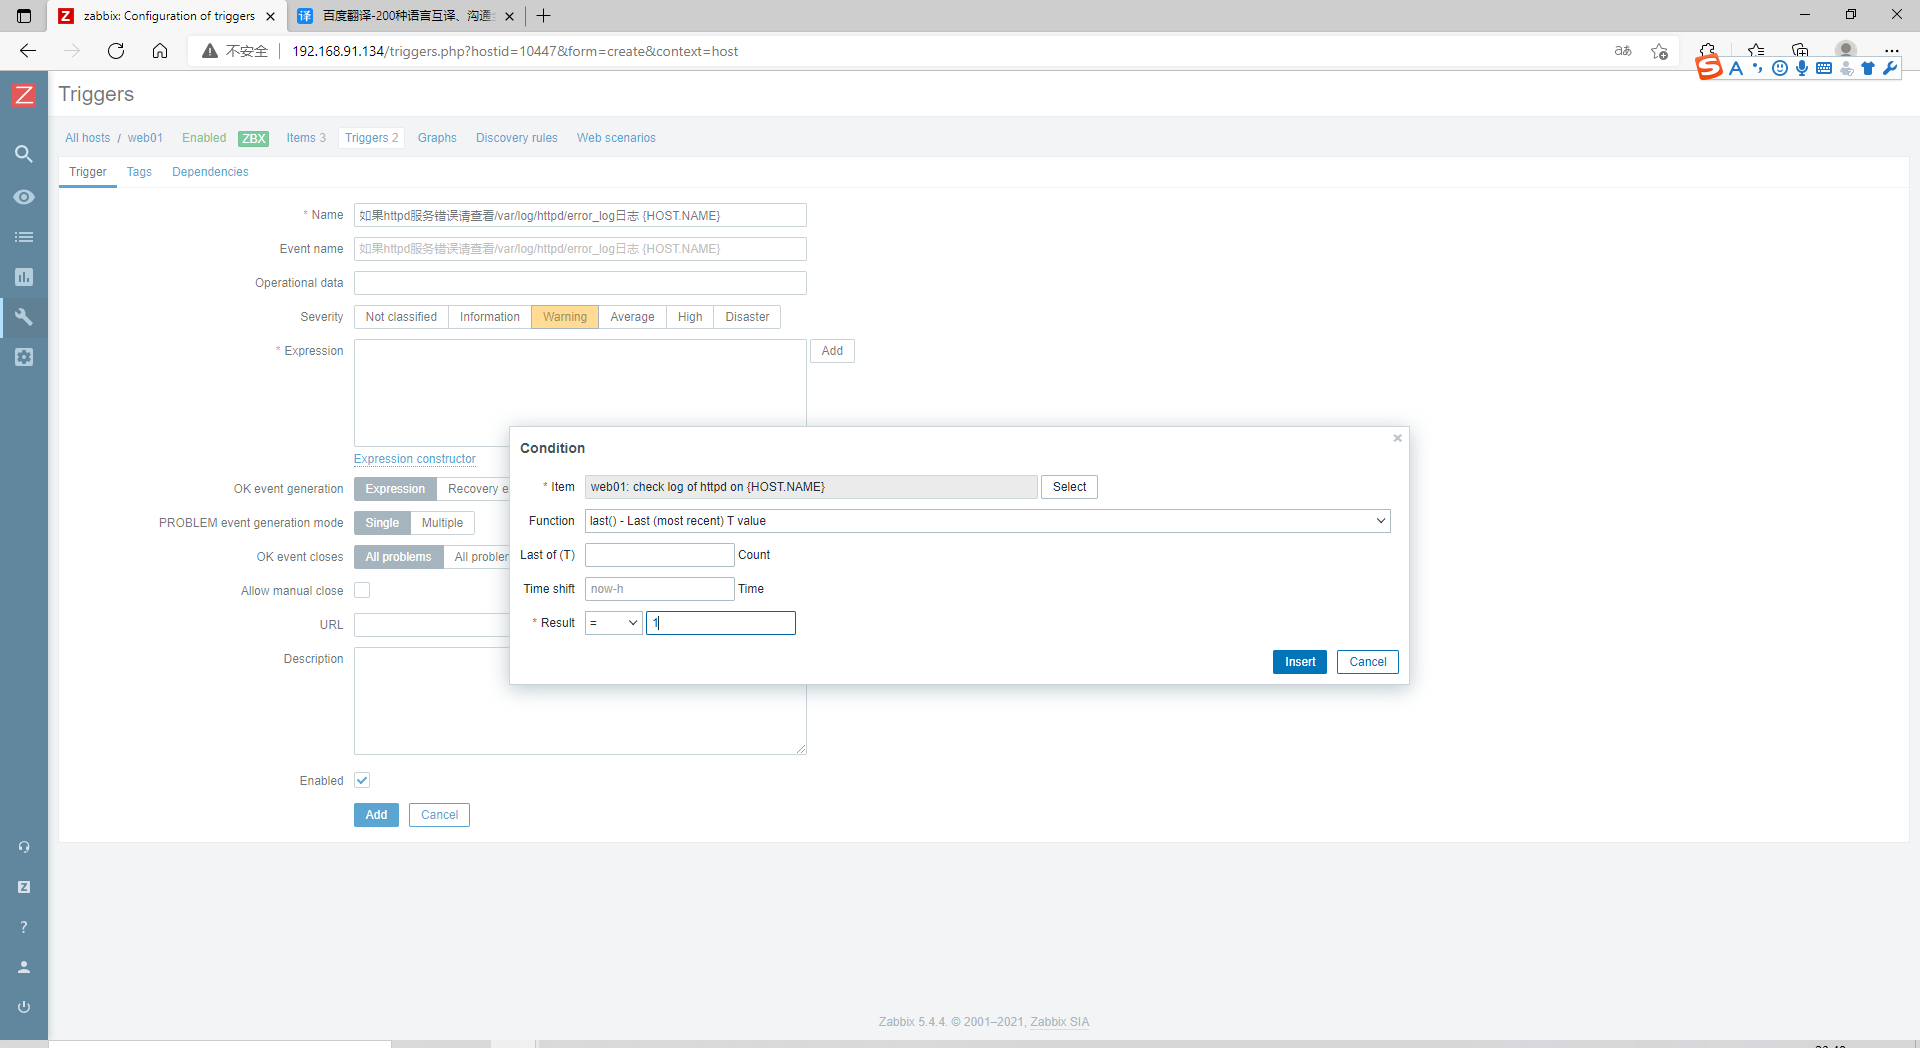Open the Sogou toolbox wrench icon
This screenshot has height=1048, width=1920.
1890,68
